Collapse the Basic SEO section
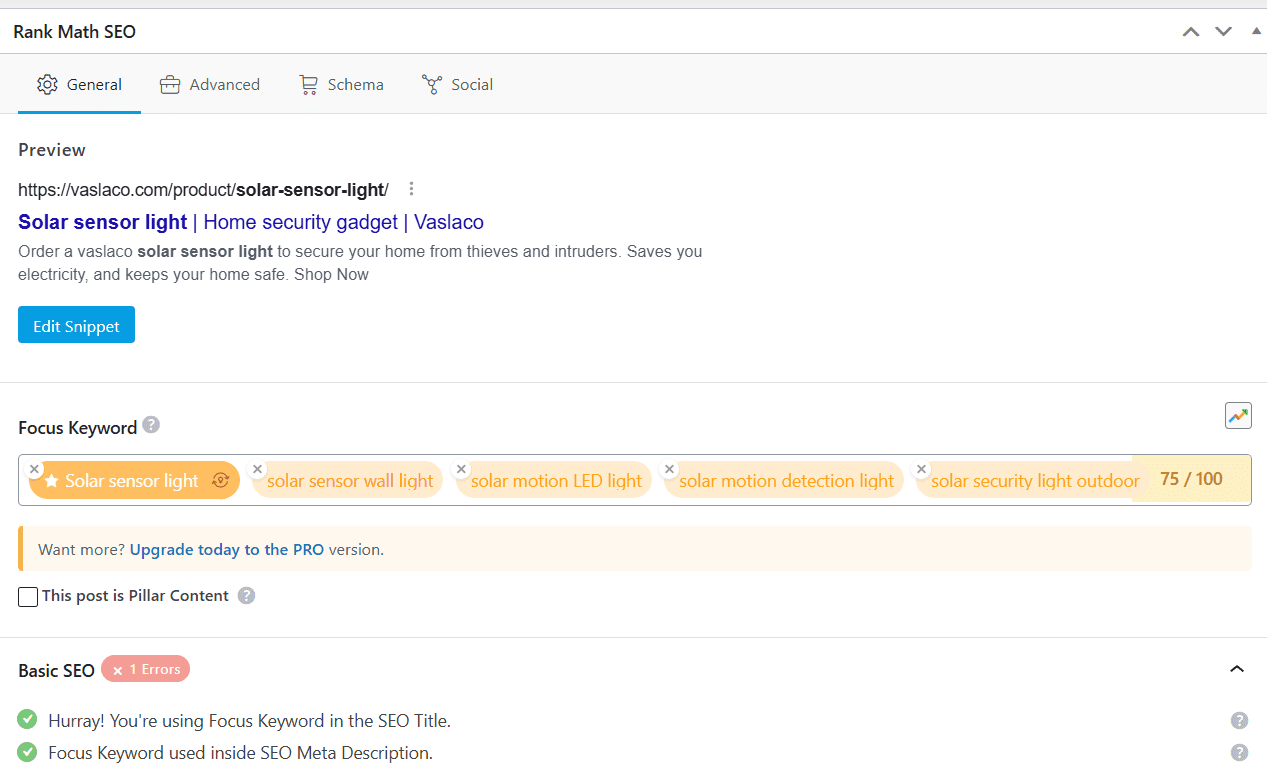The image size is (1267, 771). tap(1237, 669)
